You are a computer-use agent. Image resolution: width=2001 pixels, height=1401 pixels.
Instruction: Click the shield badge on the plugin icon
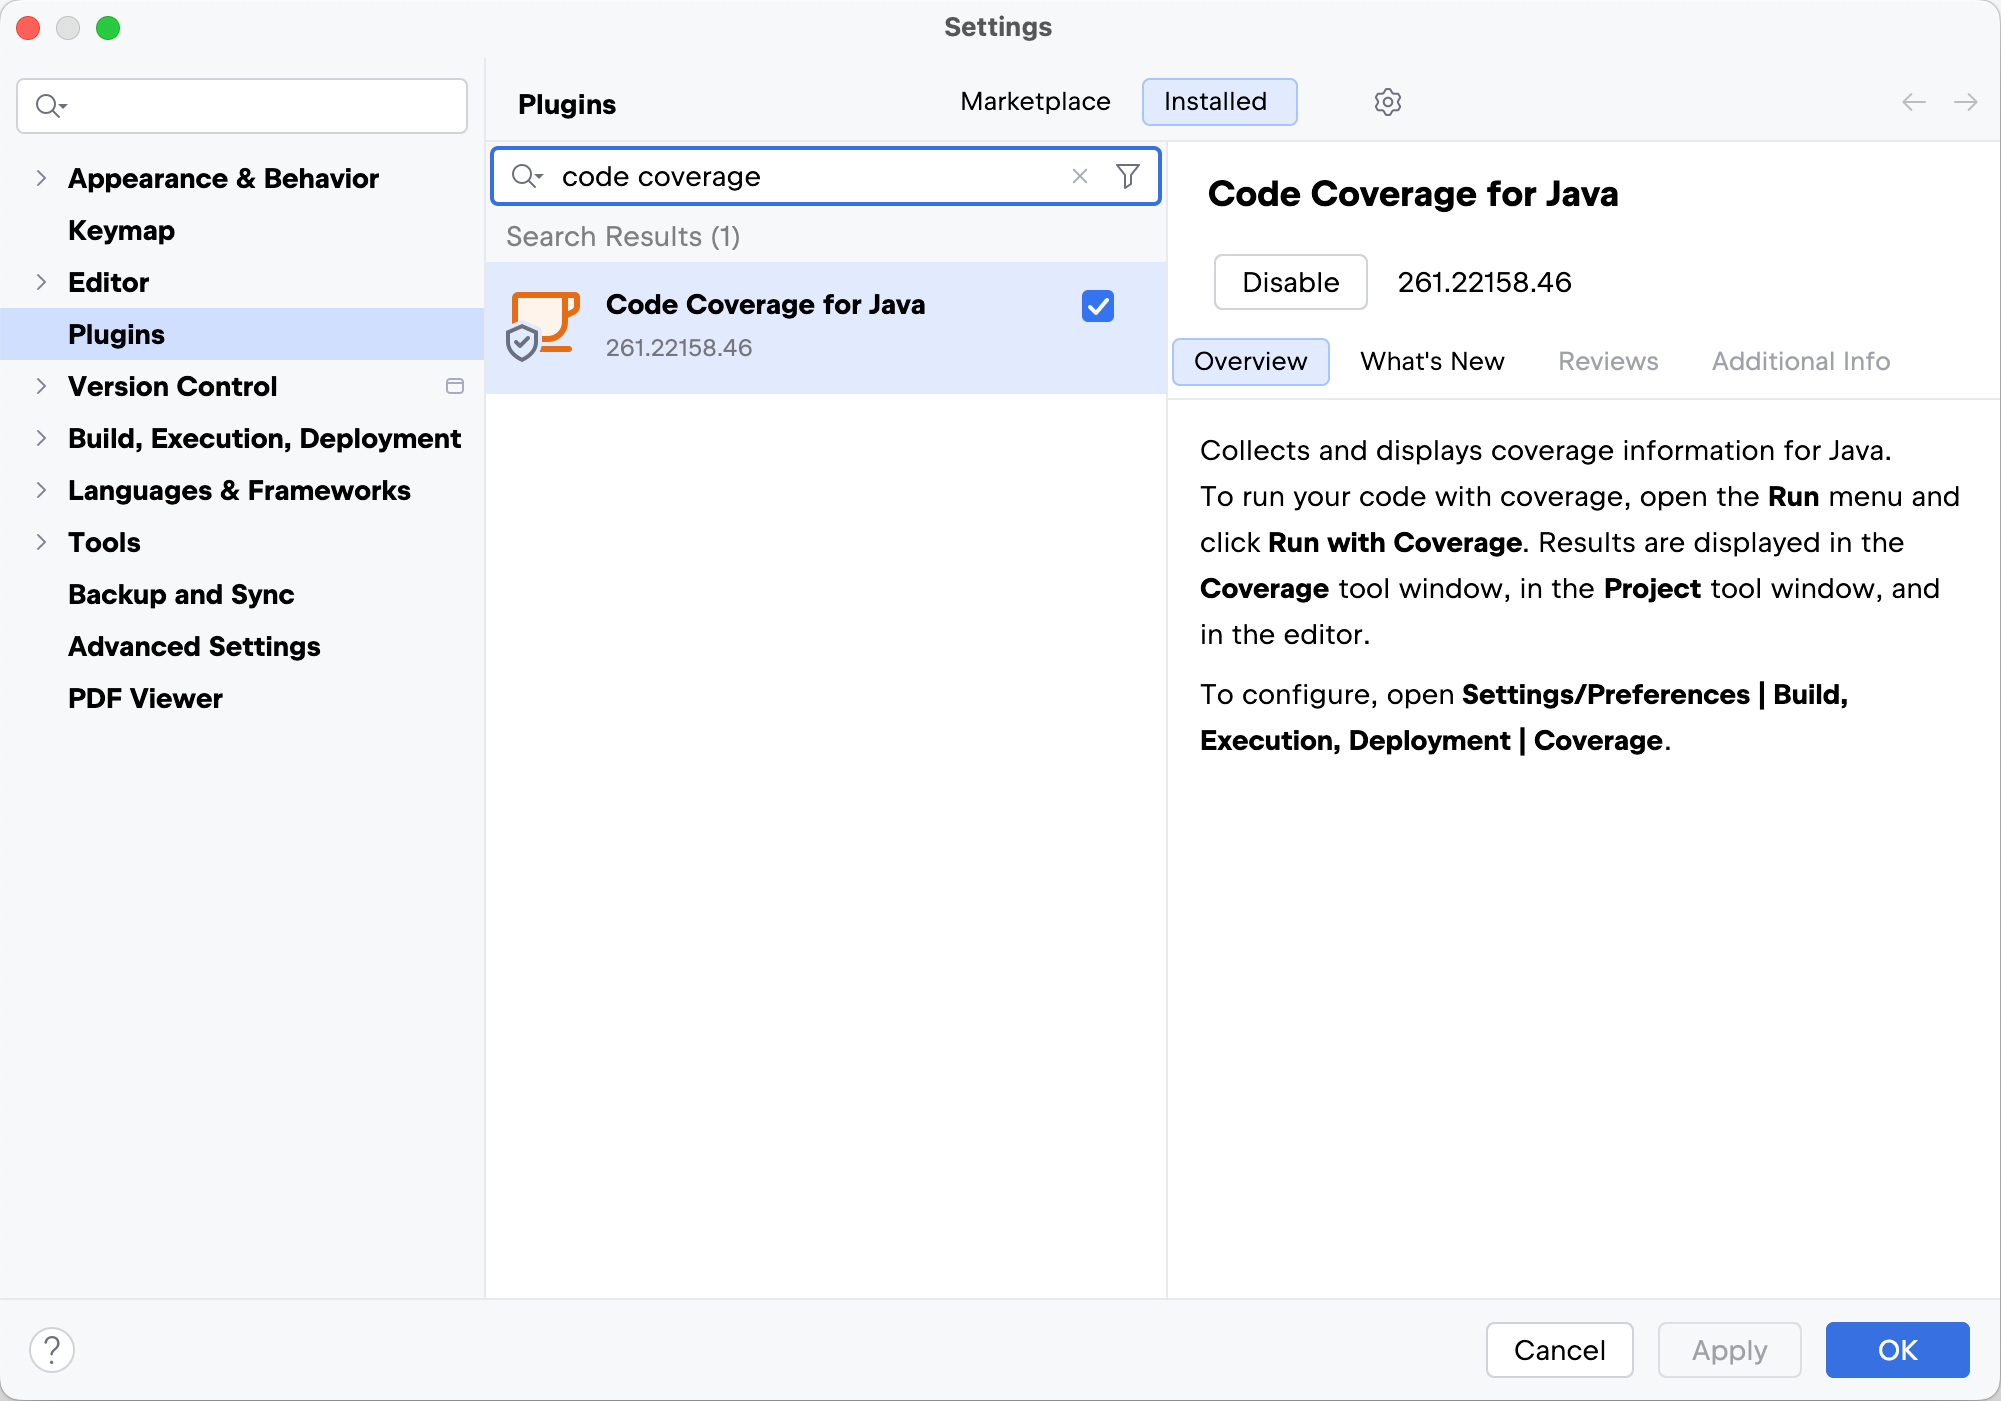tap(522, 342)
